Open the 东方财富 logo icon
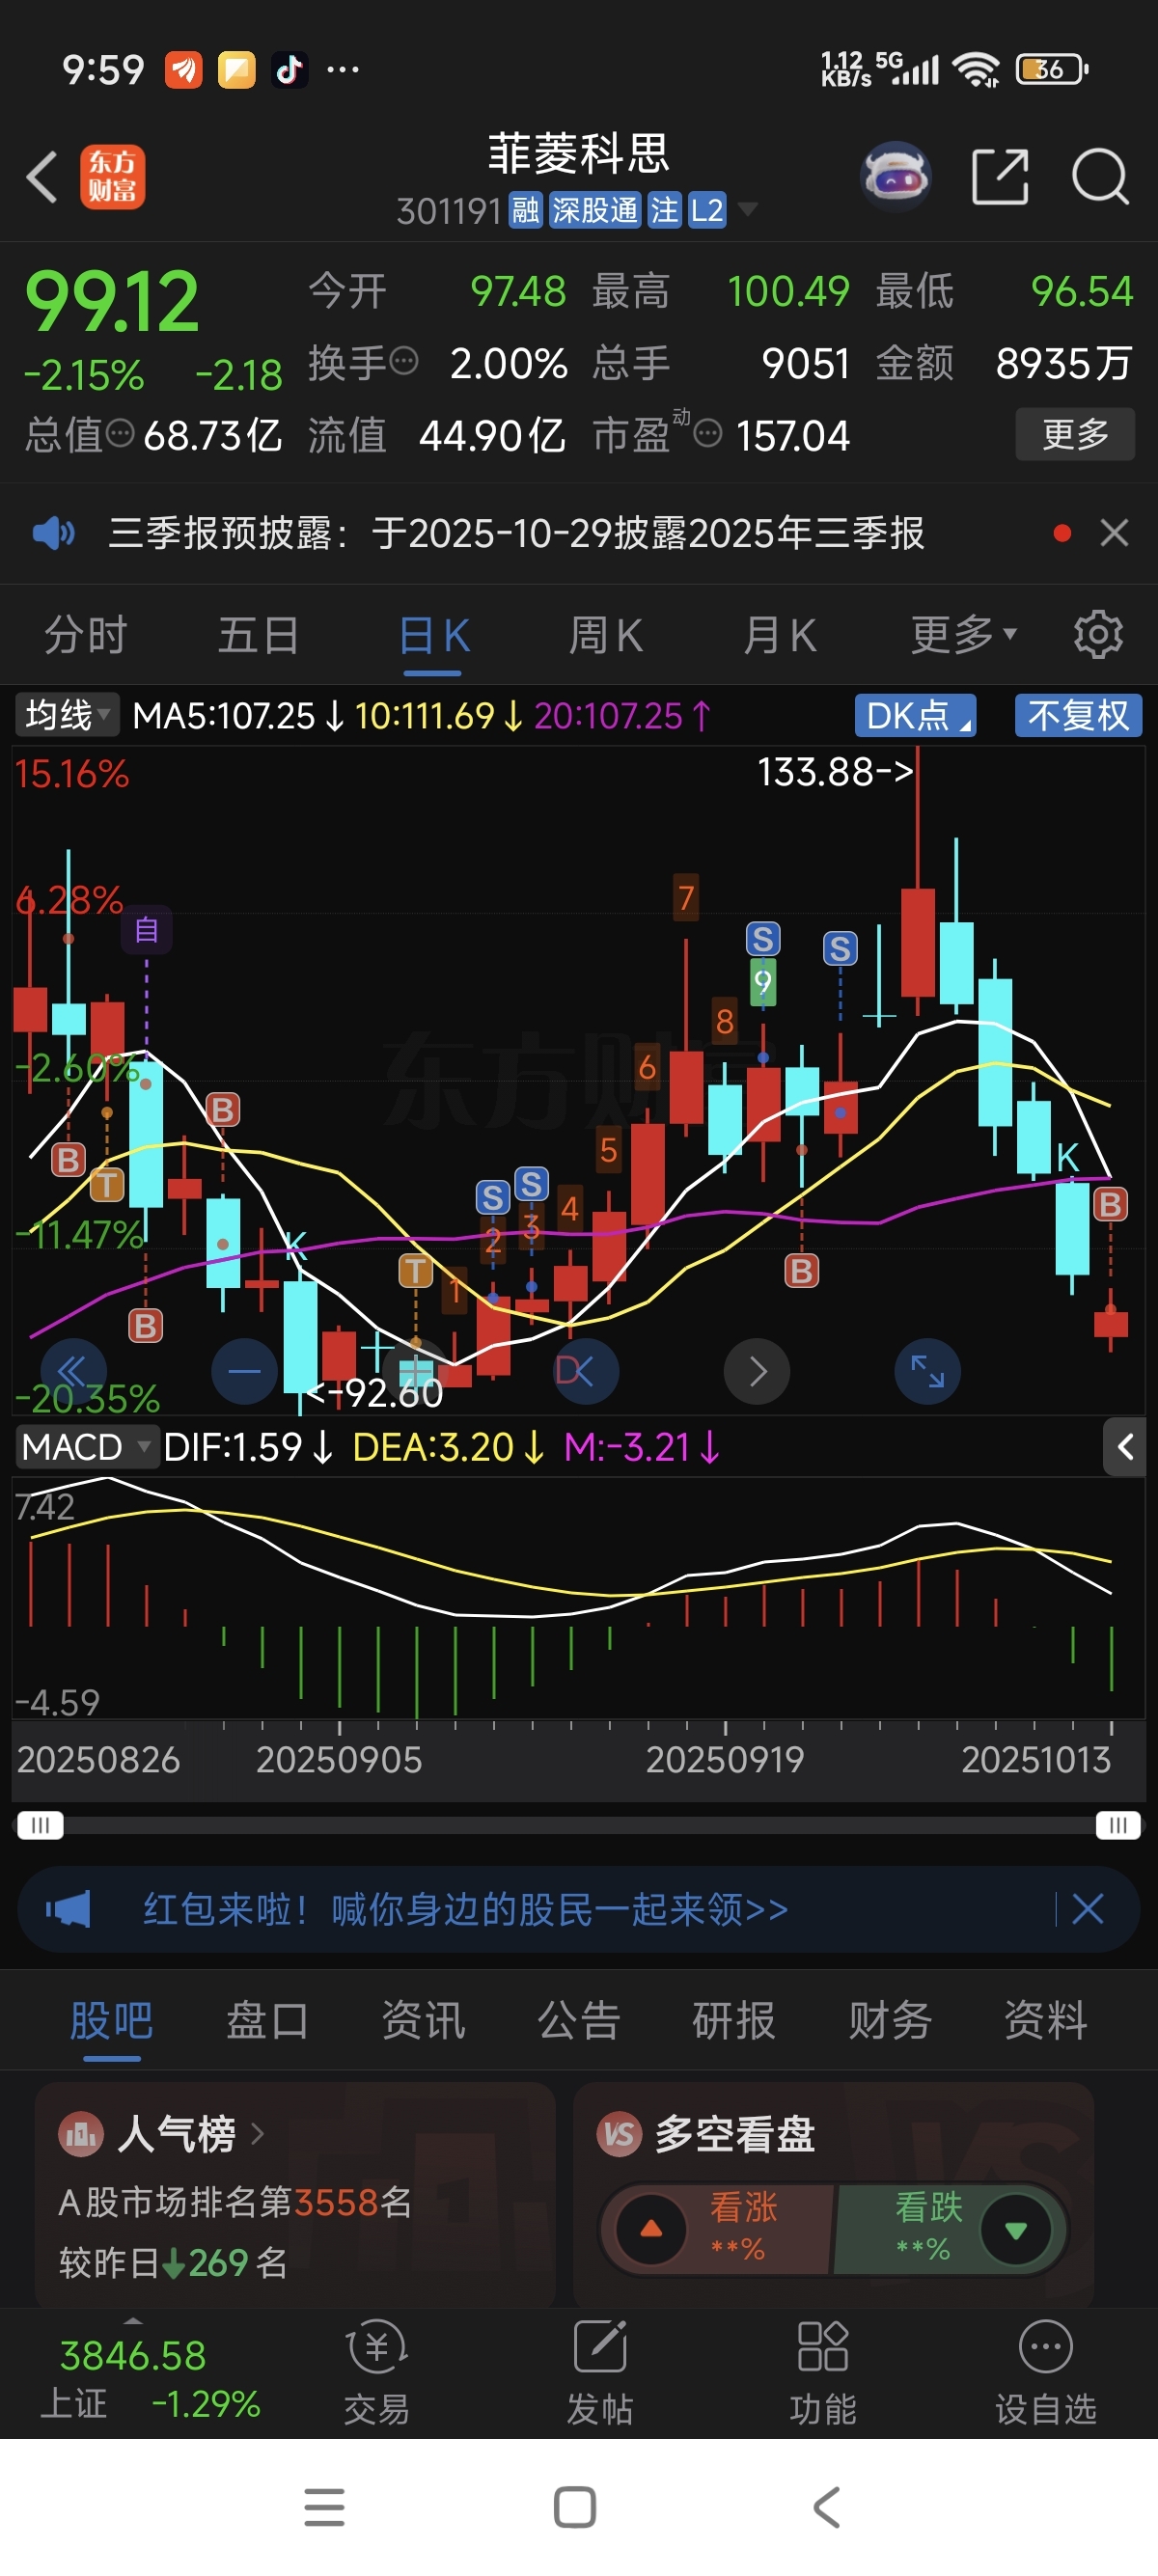 [112, 177]
